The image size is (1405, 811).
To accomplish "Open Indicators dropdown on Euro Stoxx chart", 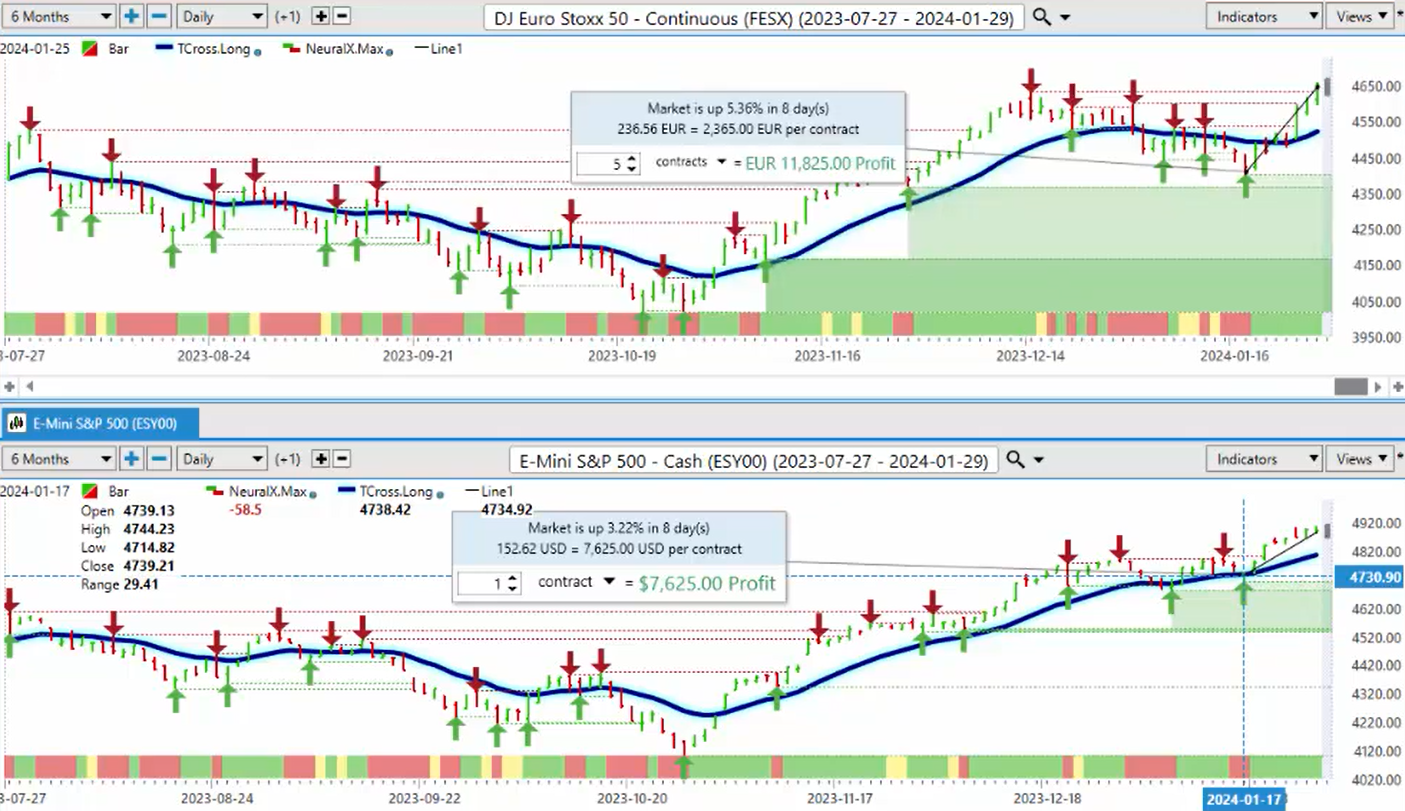I will pos(1264,16).
